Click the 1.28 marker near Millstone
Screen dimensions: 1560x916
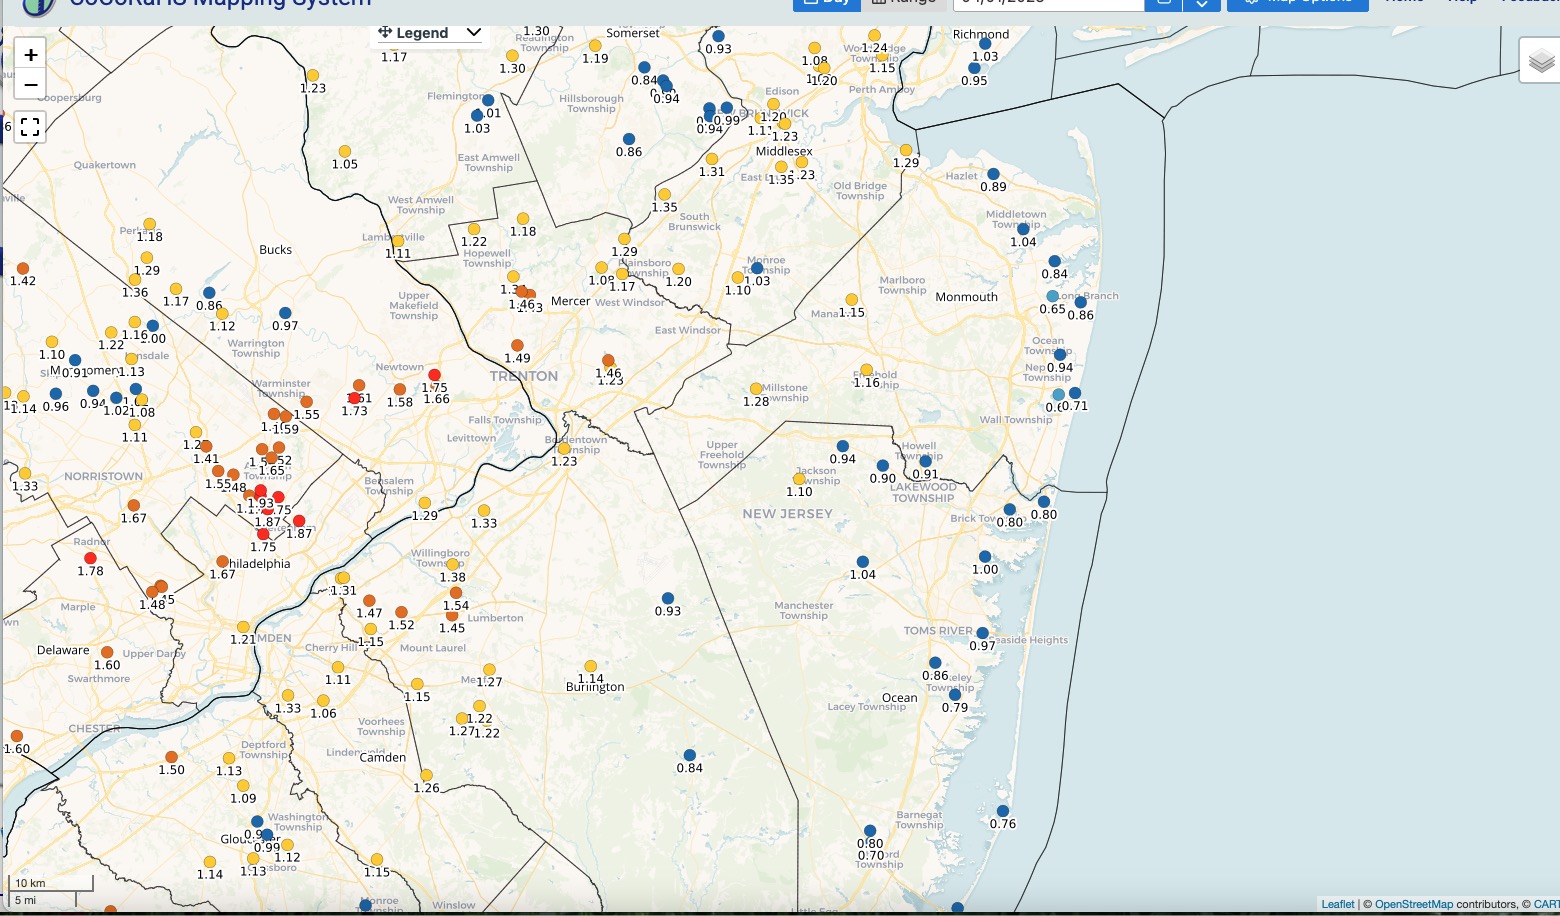coord(756,388)
